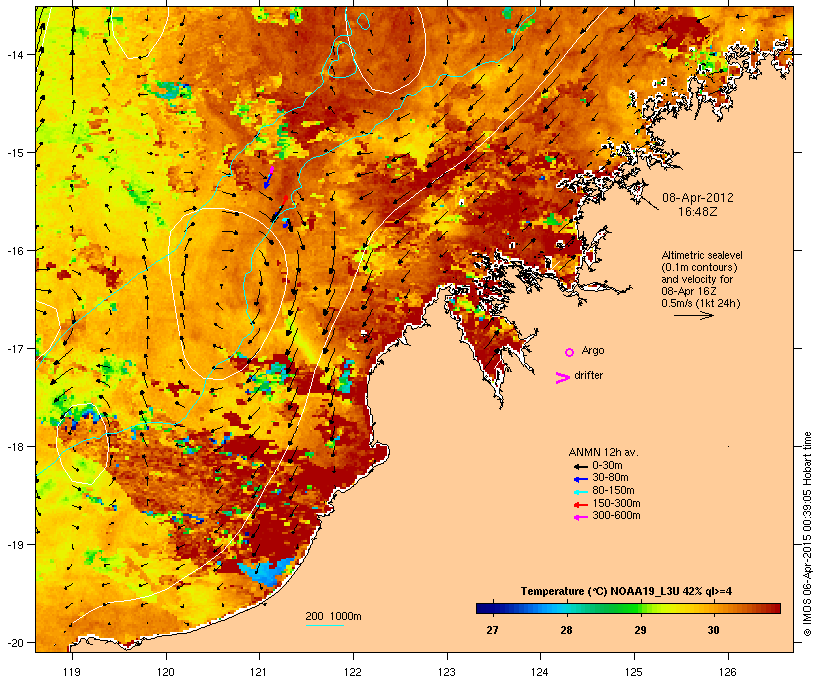
Task: Click the colorbar tick value 29
Action: click(640, 630)
